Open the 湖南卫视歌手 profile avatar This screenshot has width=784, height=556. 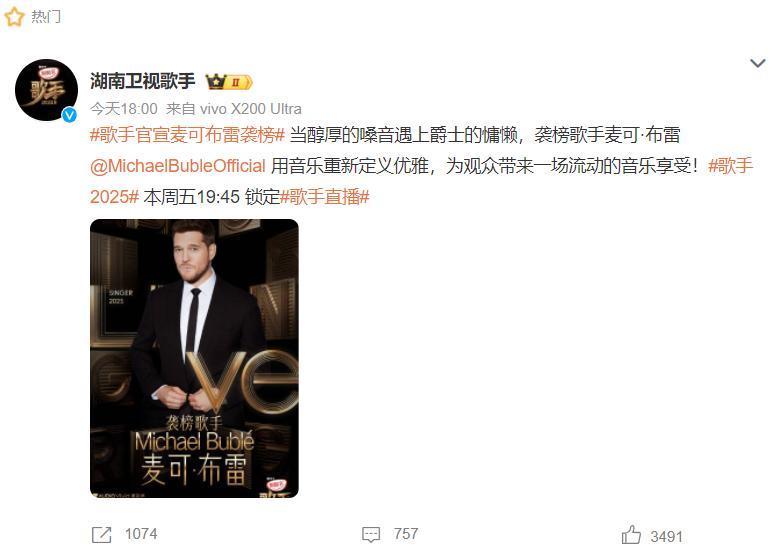point(46,90)
